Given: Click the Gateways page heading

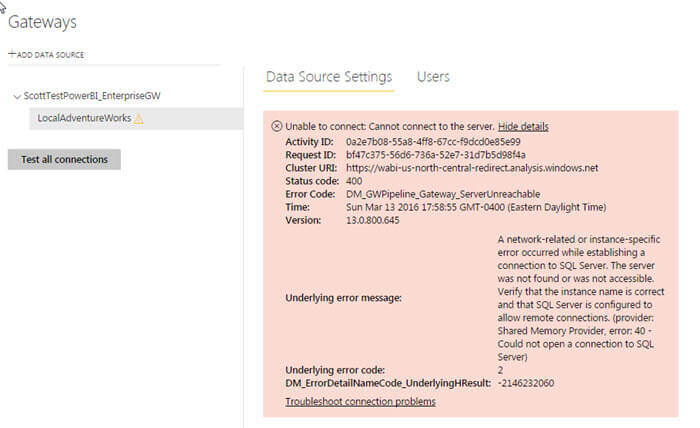Looking at the screenshot, I should click(x=42, y=22).
